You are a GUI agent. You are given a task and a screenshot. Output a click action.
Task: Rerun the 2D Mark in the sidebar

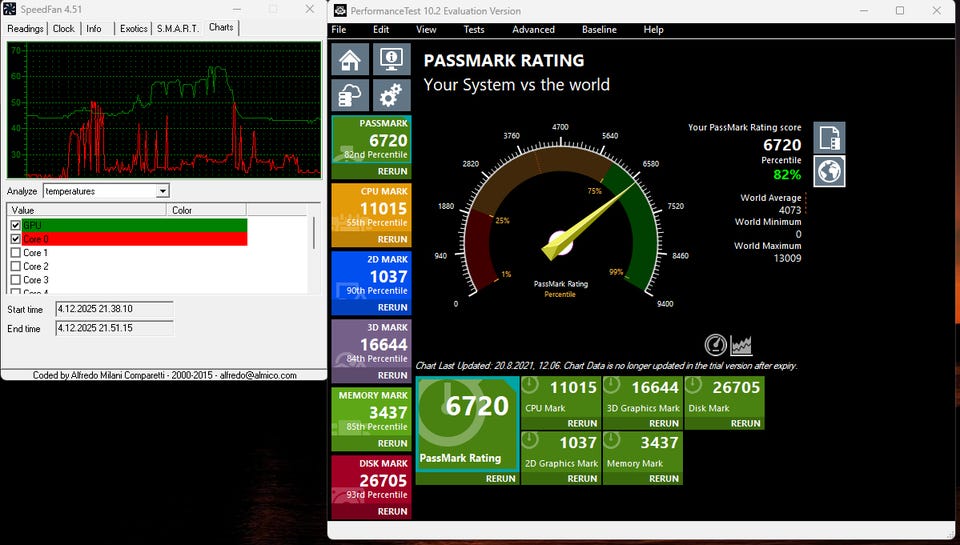(392, 307)
